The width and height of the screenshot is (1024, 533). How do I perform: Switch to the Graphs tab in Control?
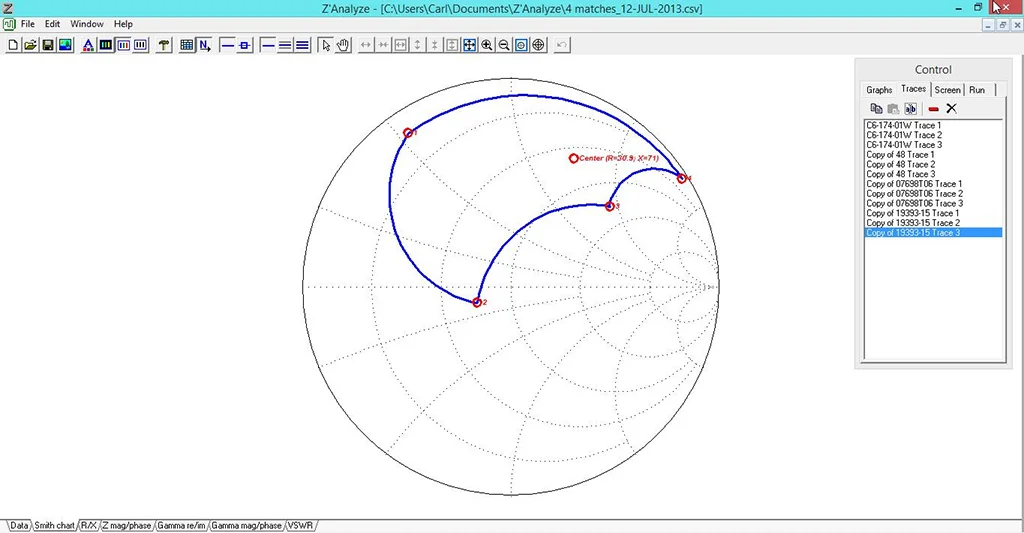(879, 89)
